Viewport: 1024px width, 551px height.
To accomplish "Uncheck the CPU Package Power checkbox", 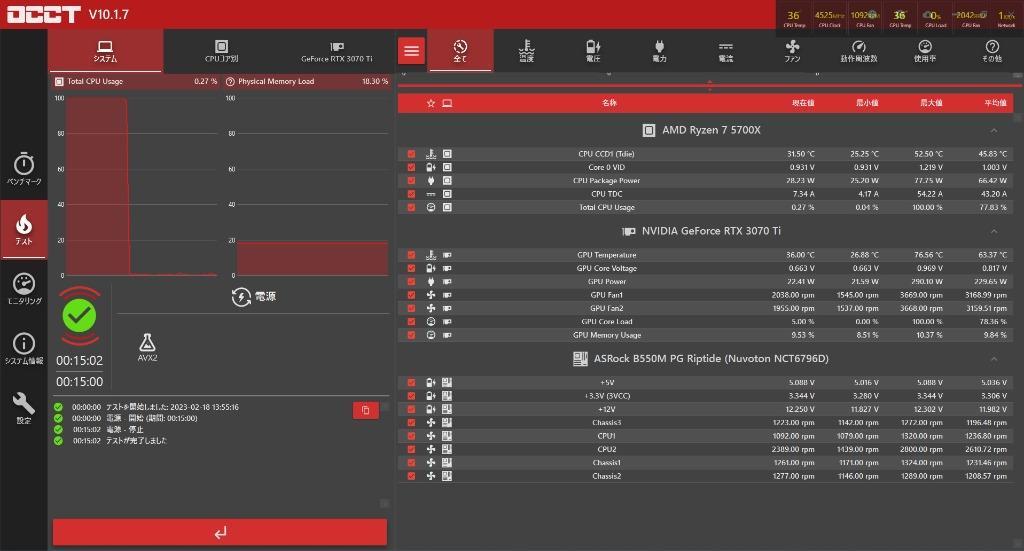I will [411, 181].
